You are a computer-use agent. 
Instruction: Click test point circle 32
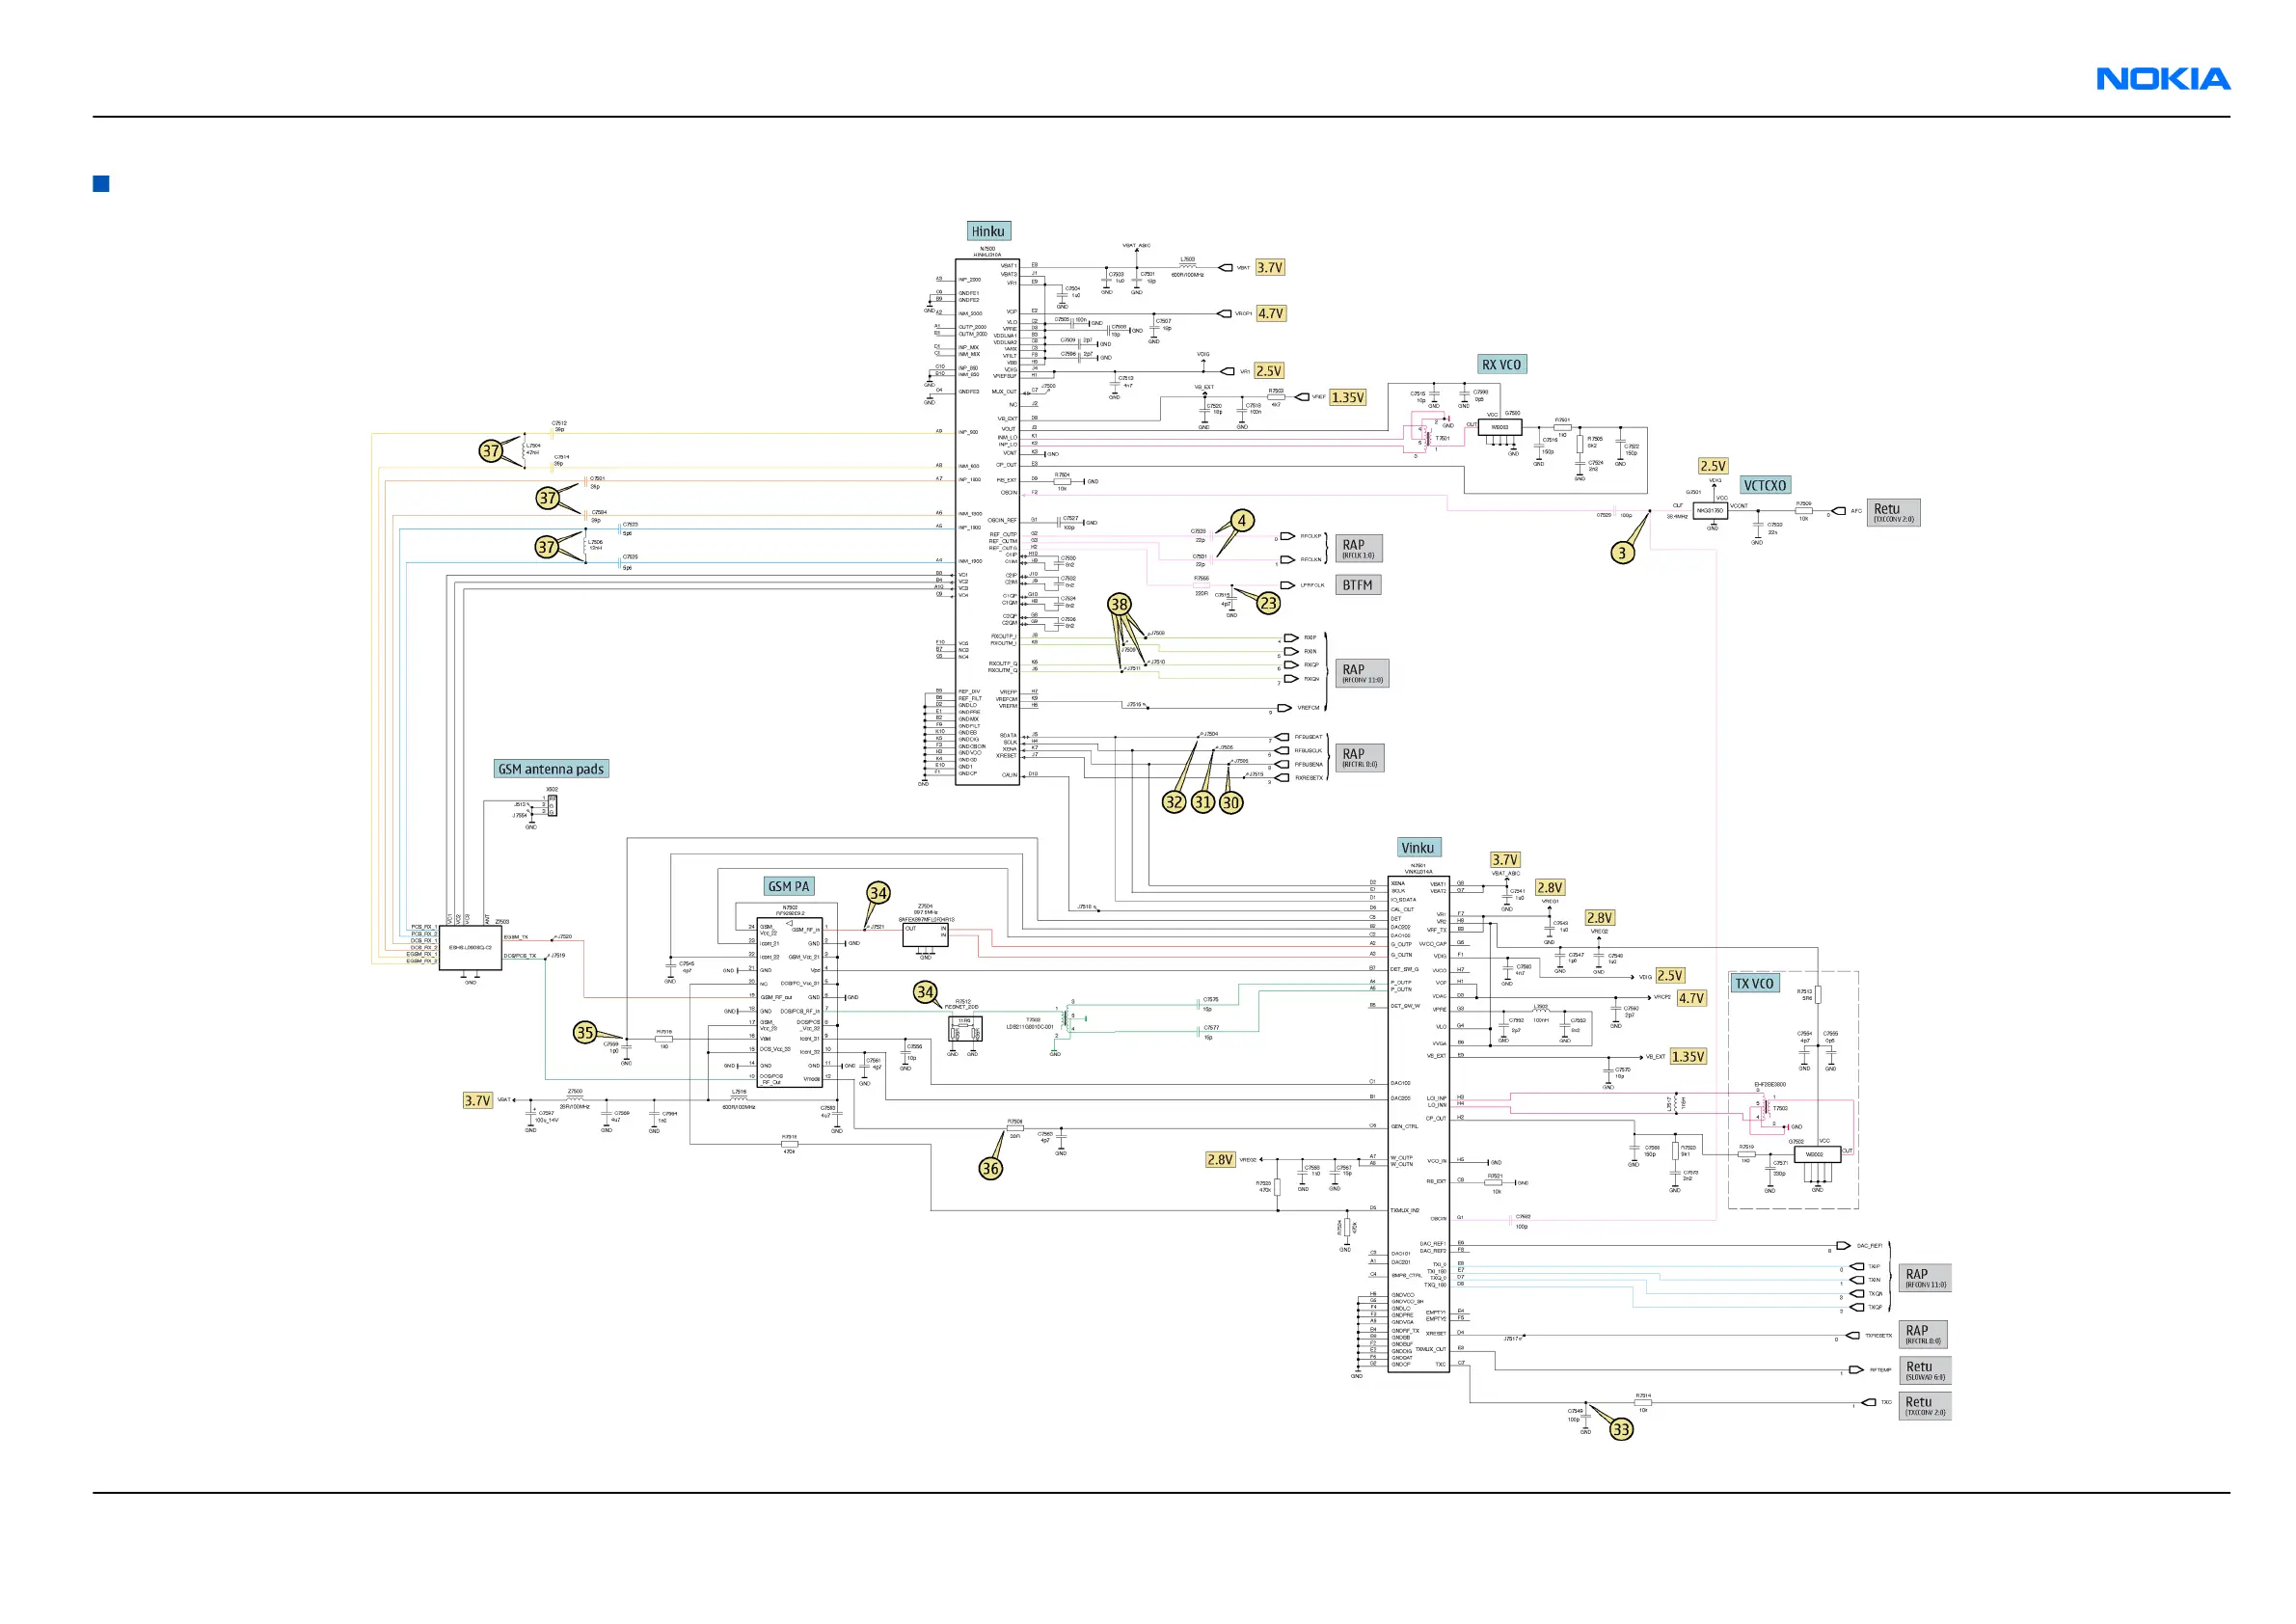click(x=1174, y=802)
